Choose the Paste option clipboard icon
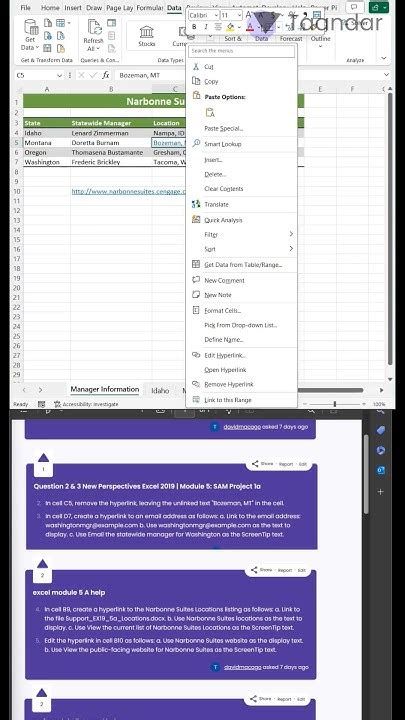Viewport: 405px width, 720px height. coord(210,112)
